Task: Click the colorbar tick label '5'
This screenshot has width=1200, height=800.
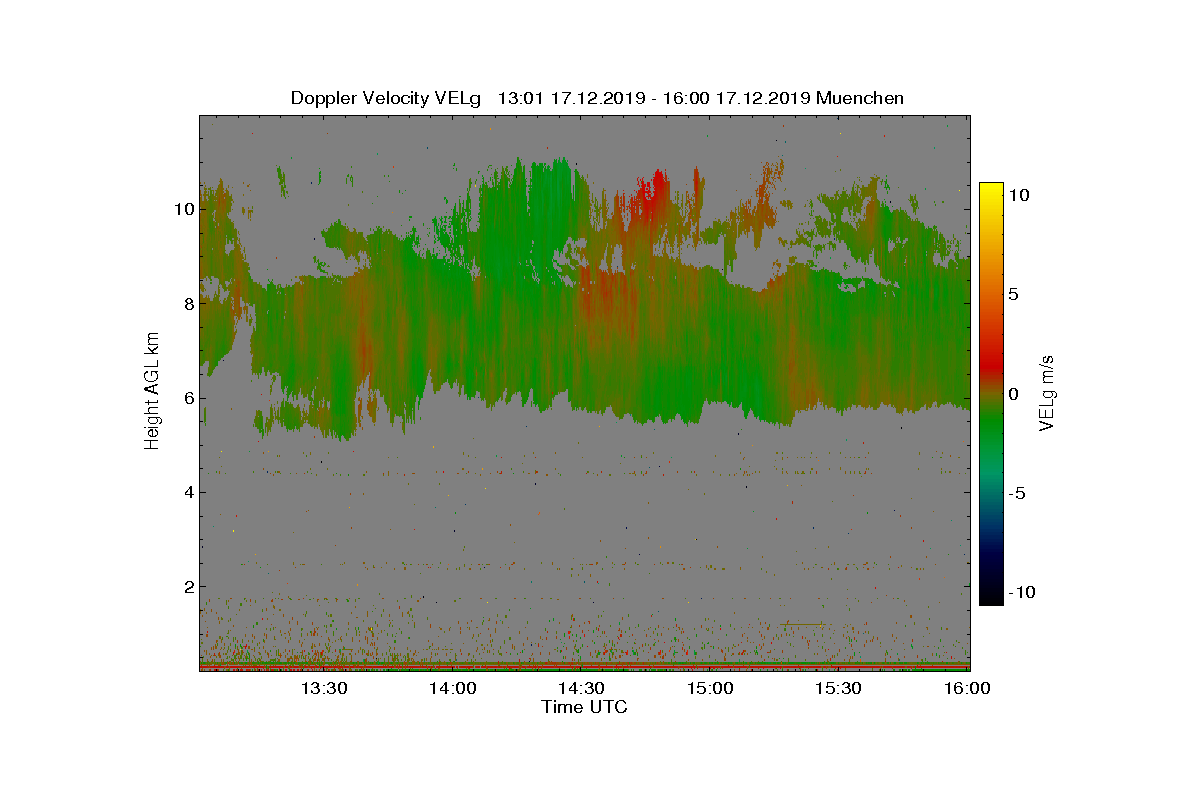Action: click(x=1013, y=295)
